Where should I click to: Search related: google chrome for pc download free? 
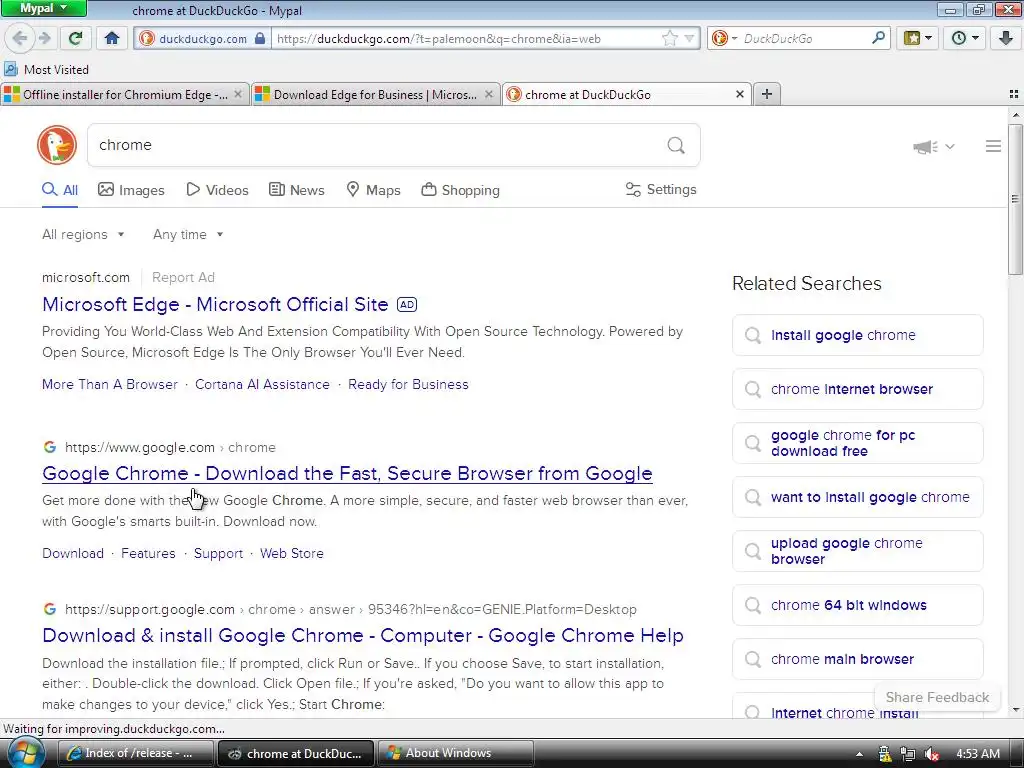tap(857, 443)
